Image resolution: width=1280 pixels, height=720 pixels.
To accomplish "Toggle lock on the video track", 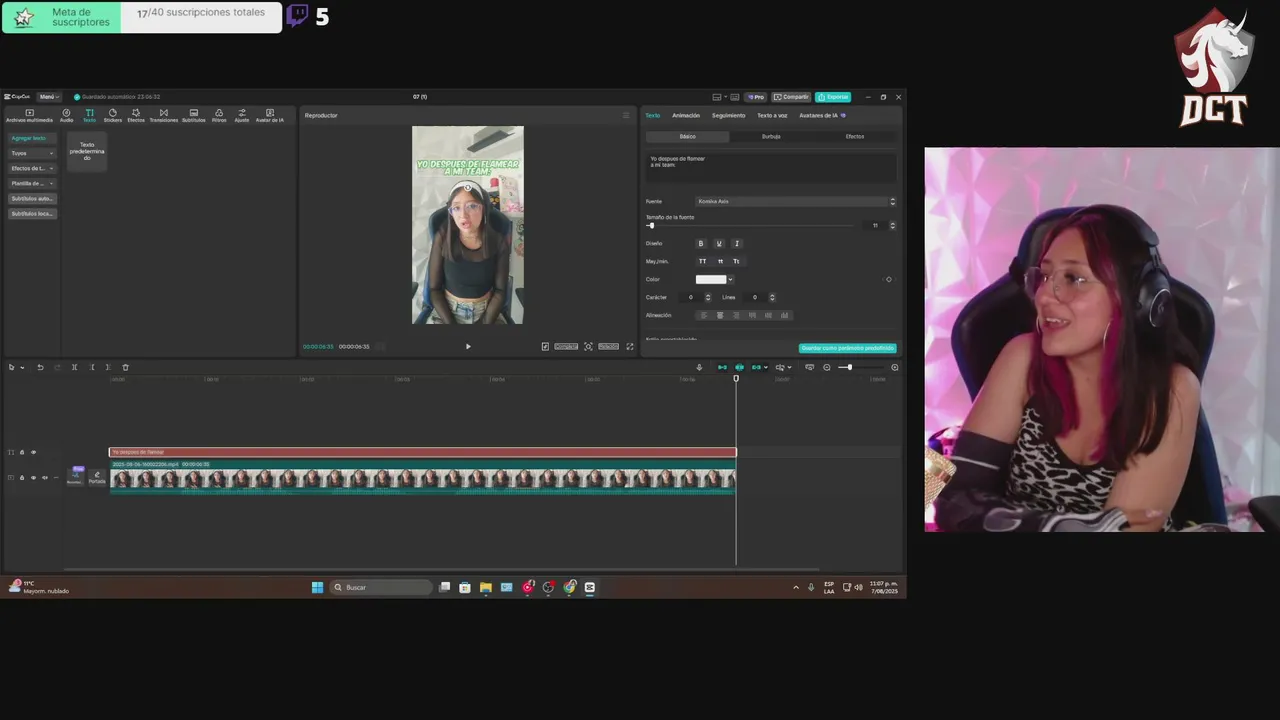I will (22, 478).
